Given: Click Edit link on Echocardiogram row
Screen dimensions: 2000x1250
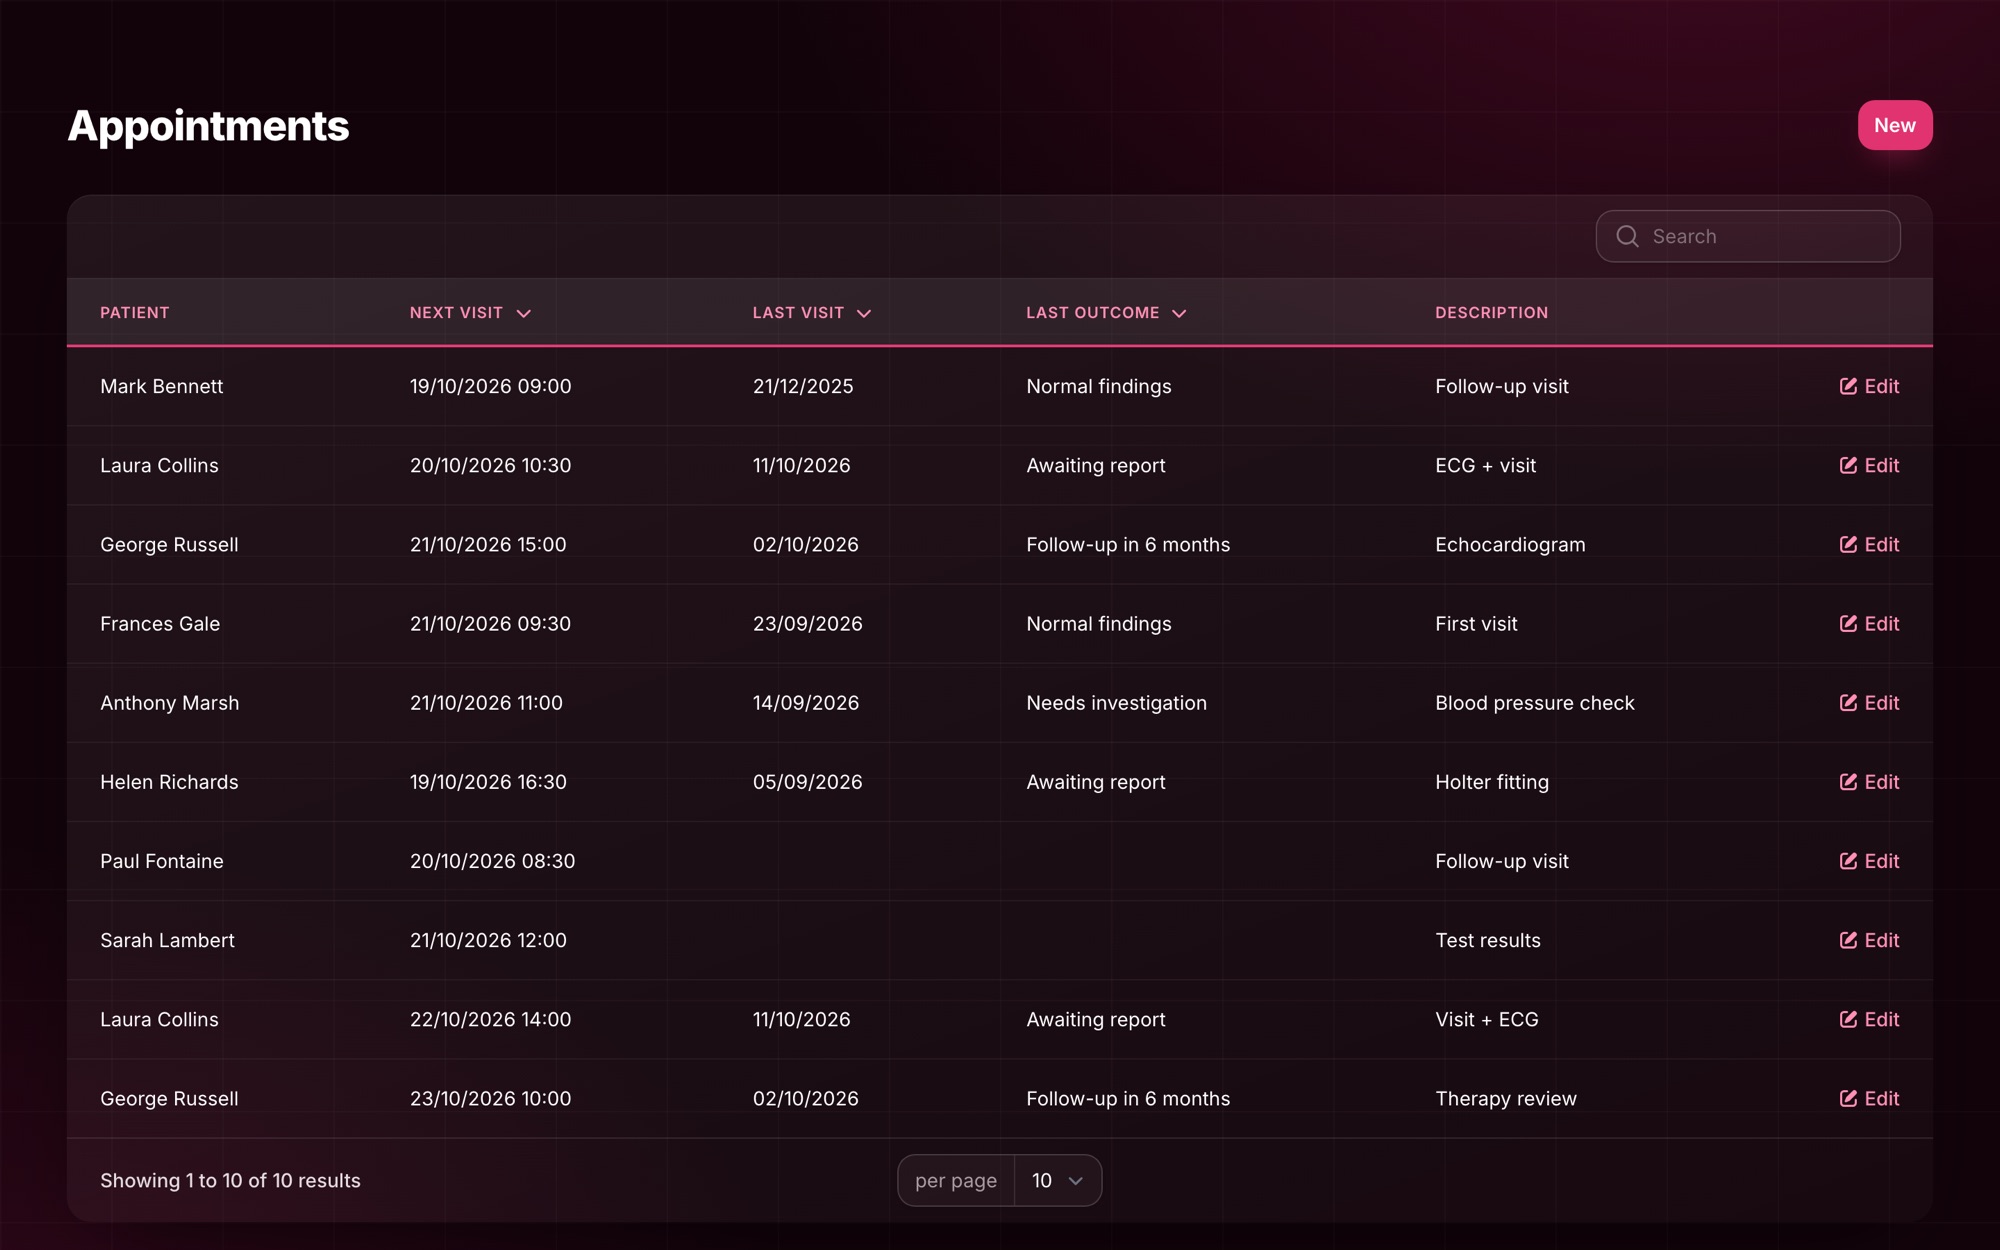Looking at the screenshot, I should (1869, 544).
